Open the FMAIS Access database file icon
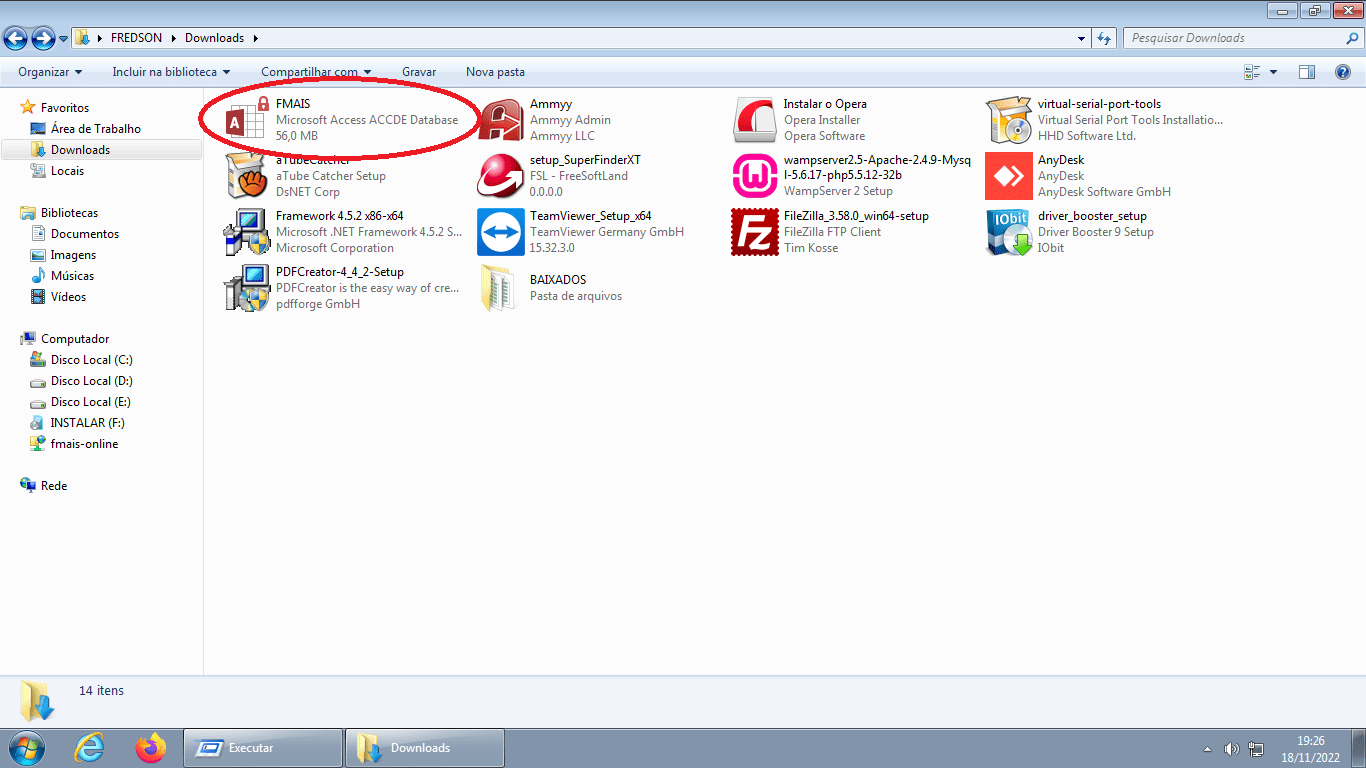The height and width of the screenshot is (768, 1366). [x=246, y=120]
